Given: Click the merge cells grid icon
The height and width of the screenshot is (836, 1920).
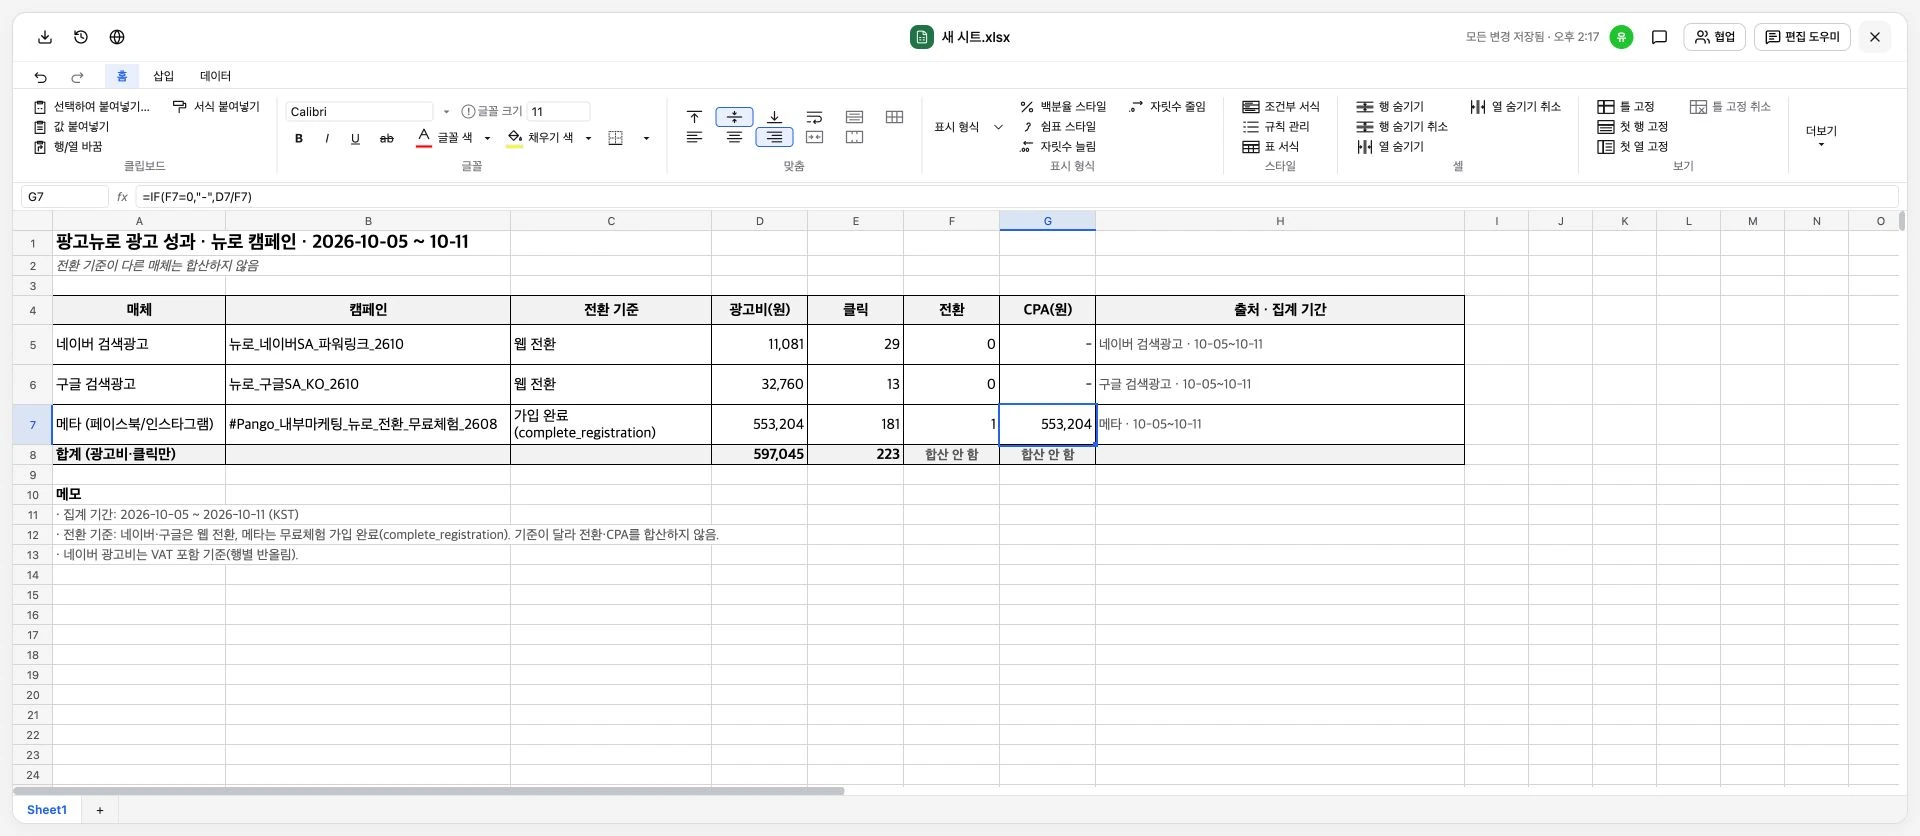Looking at the screenshot, I should 894,116.
